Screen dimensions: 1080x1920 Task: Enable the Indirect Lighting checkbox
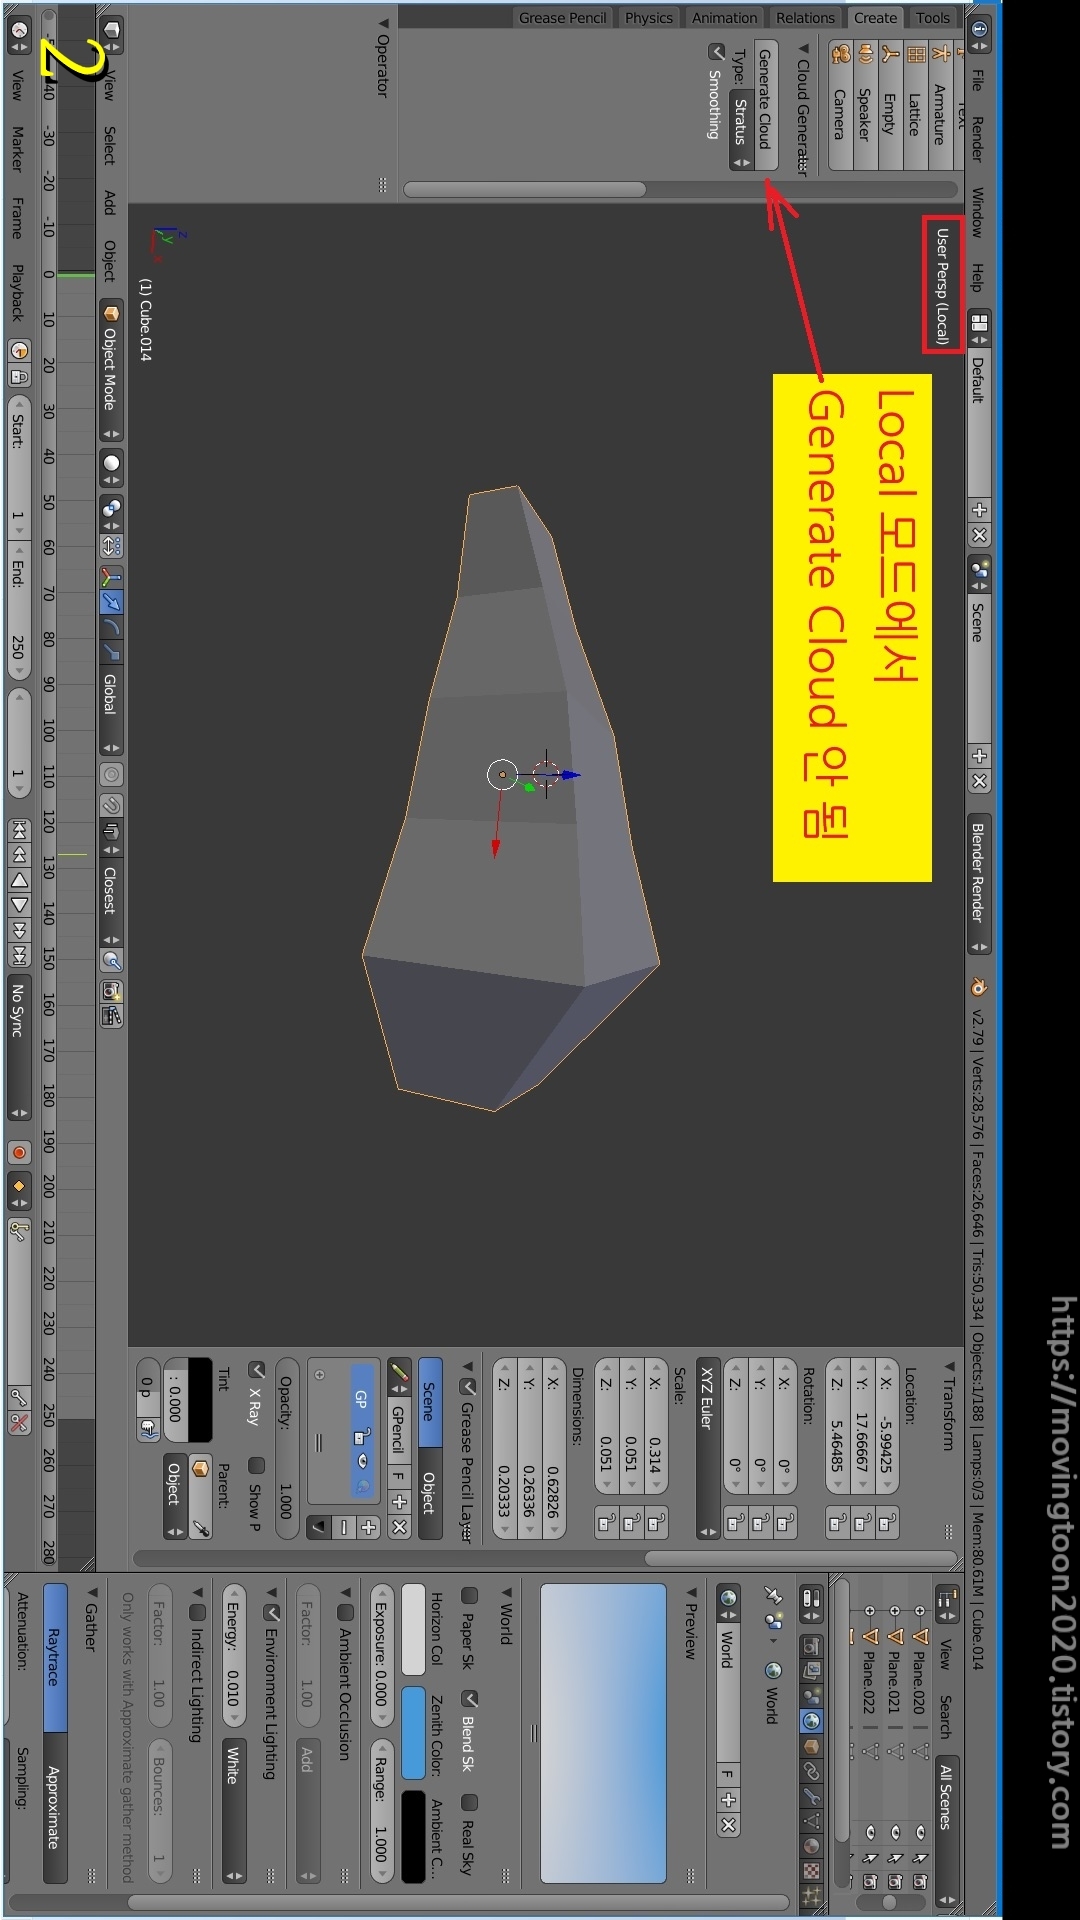pos(198,1611)
